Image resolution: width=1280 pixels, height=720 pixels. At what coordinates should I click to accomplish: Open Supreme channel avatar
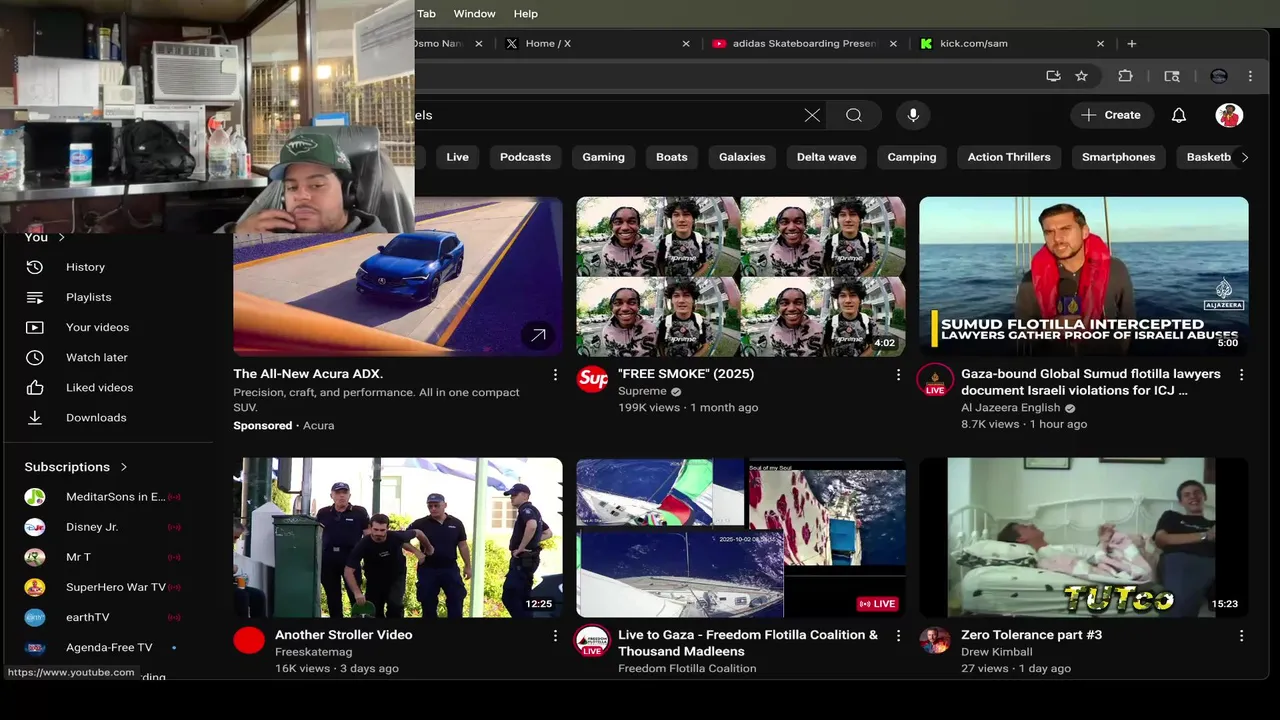coord(593,379)
